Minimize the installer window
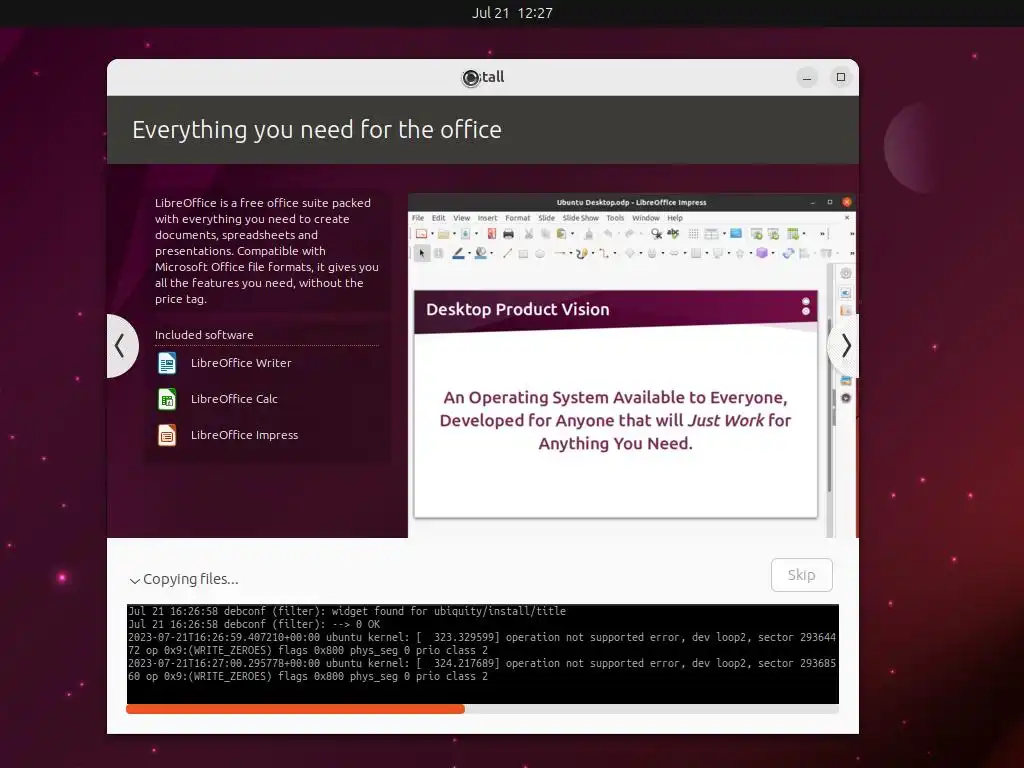 pos(807,78)
